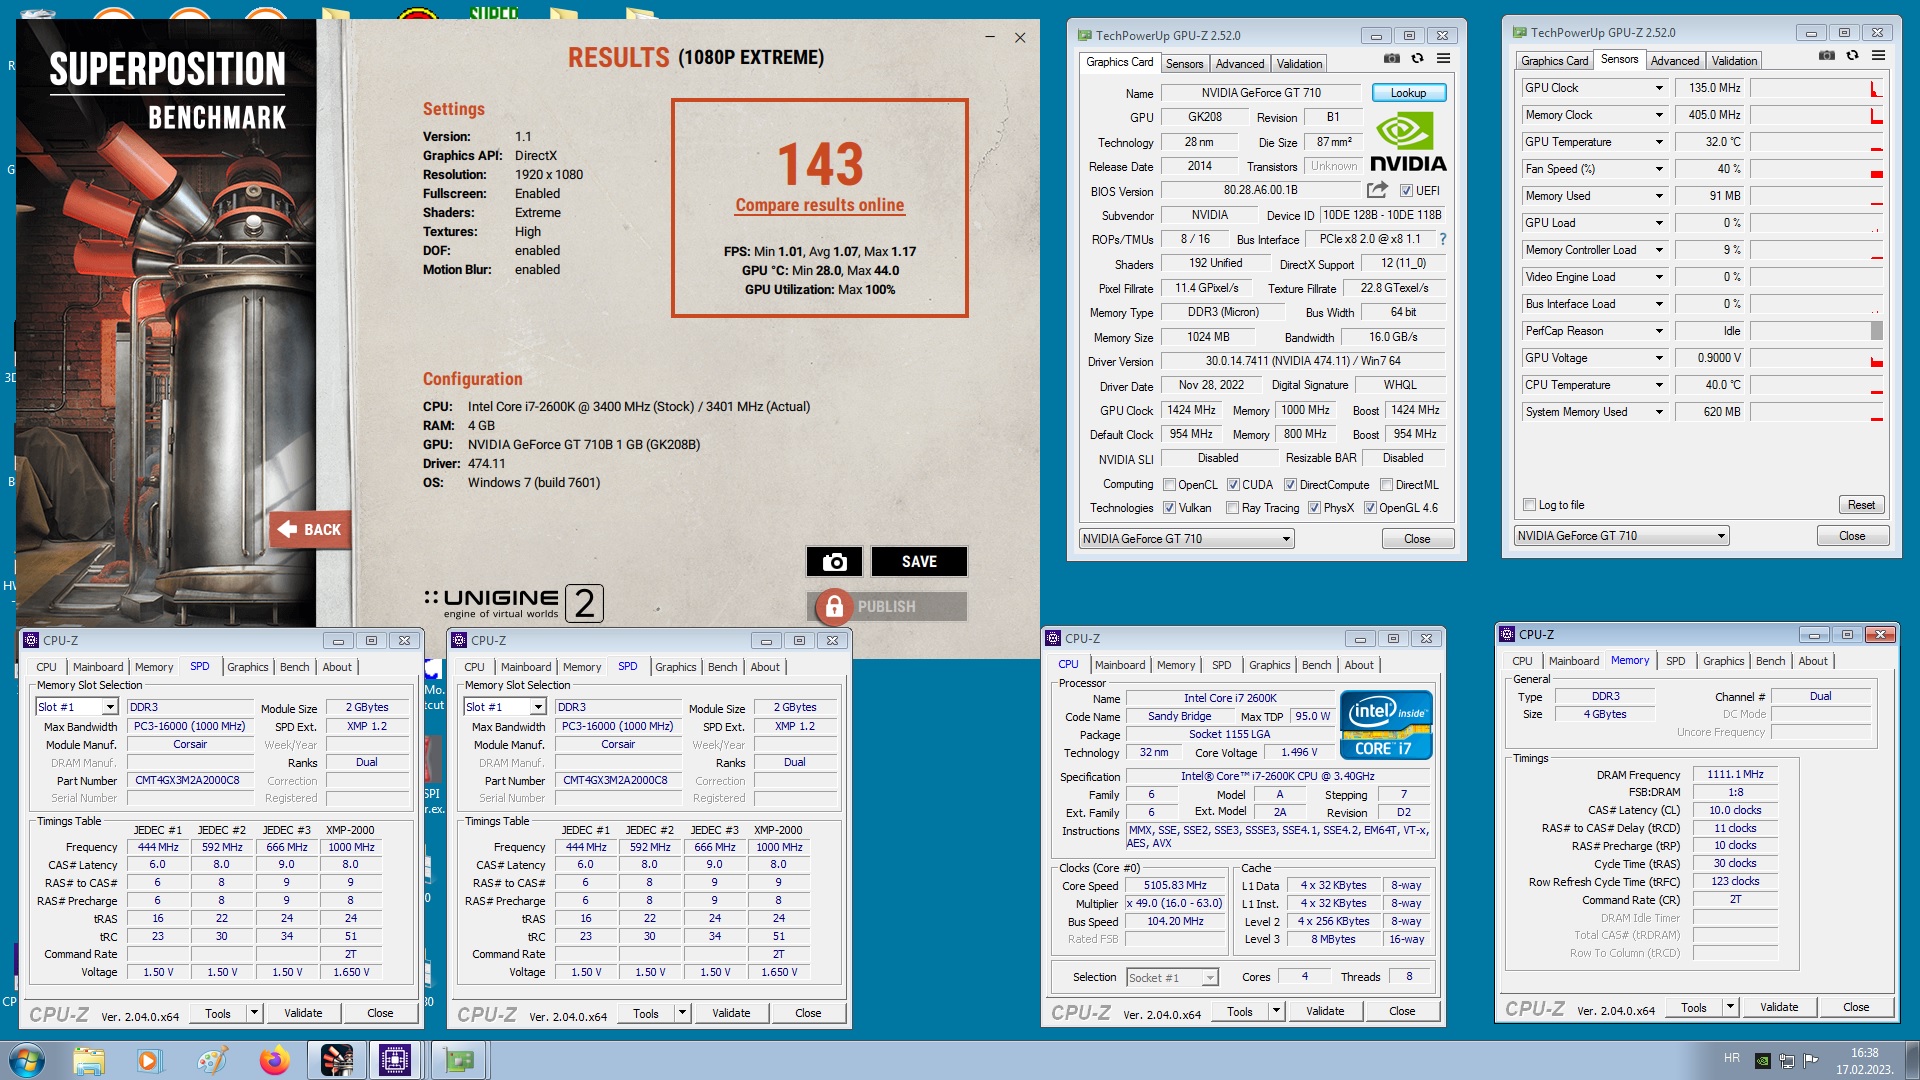This screenshot has height=1080, width=1920.
Task: Expand the GPU Clock sensor dropdown
Action: click(x=1659, y=88)
